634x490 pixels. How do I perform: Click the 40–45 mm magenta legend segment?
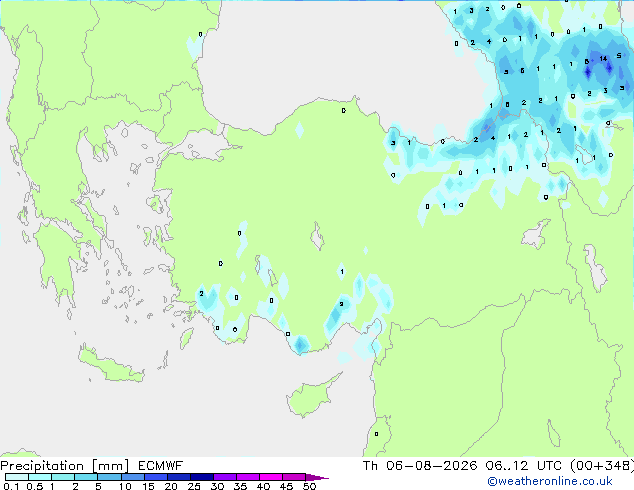[271, 477]
